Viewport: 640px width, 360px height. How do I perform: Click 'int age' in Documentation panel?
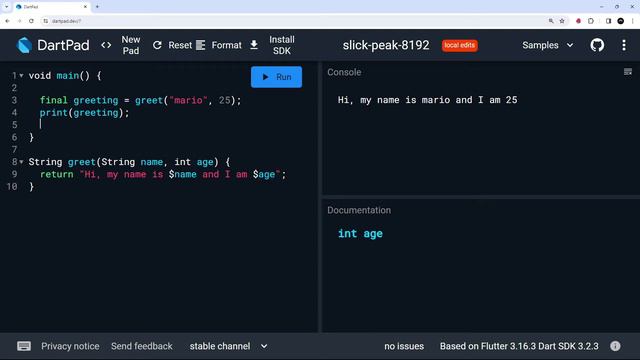point(360,233)
